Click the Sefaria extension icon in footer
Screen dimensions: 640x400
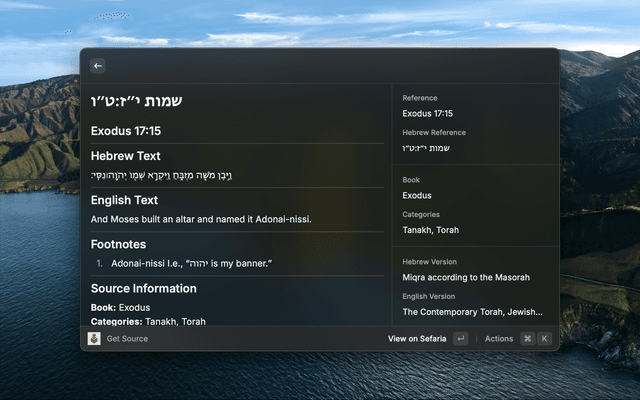point(94,339)
